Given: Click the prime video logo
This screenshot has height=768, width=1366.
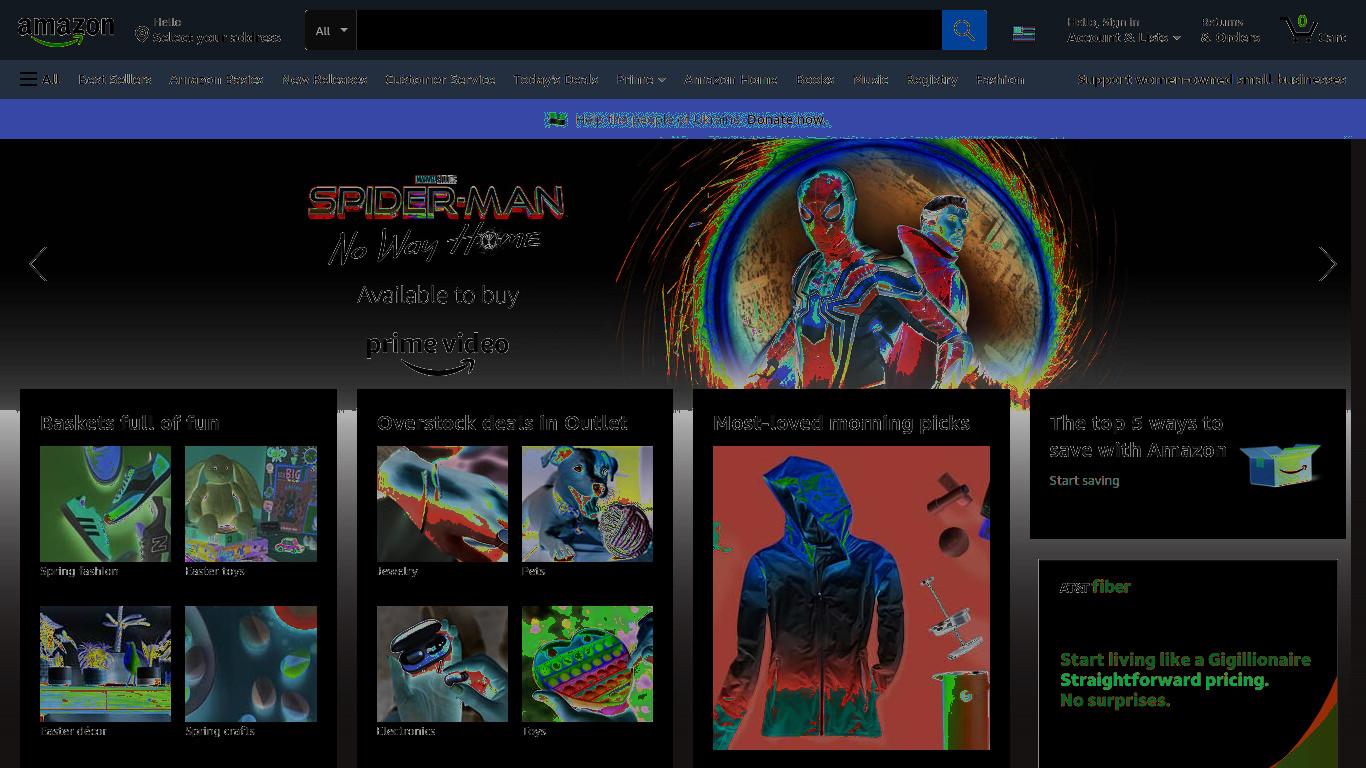Looking at the screenshot, I should [x=438, y=353].
